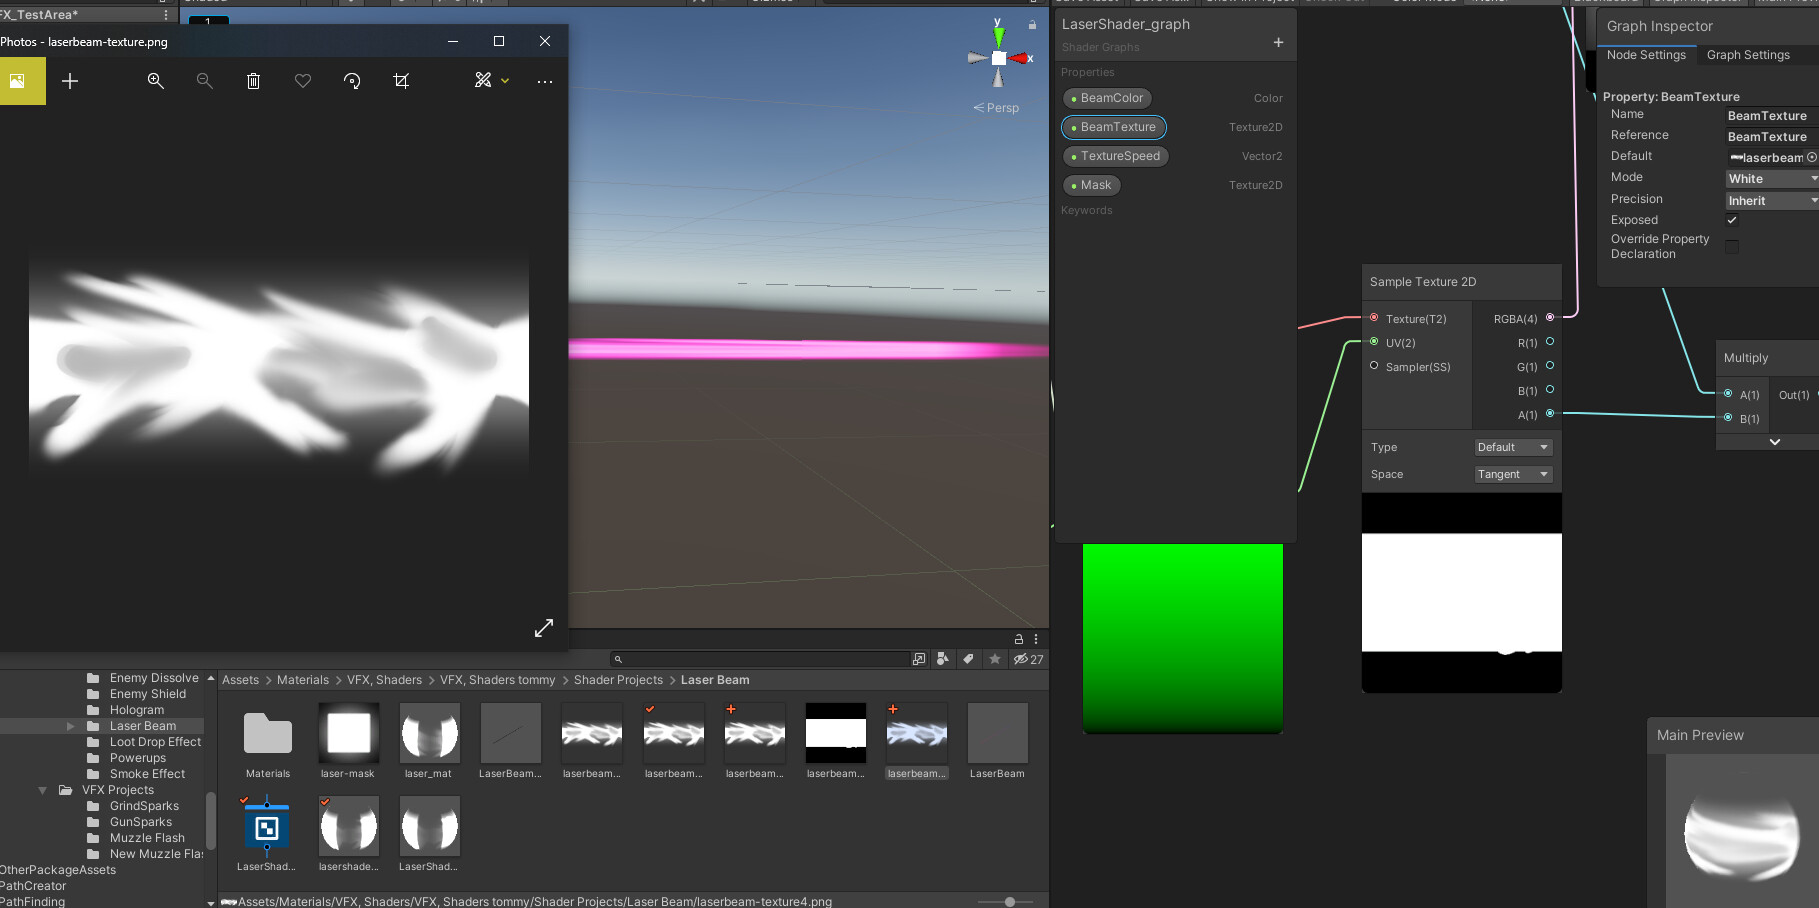Click the search-by-label tag icon in Project panel
This screenshot has height=908, width=1819.
pyautogui.click(x=967, y=659)
